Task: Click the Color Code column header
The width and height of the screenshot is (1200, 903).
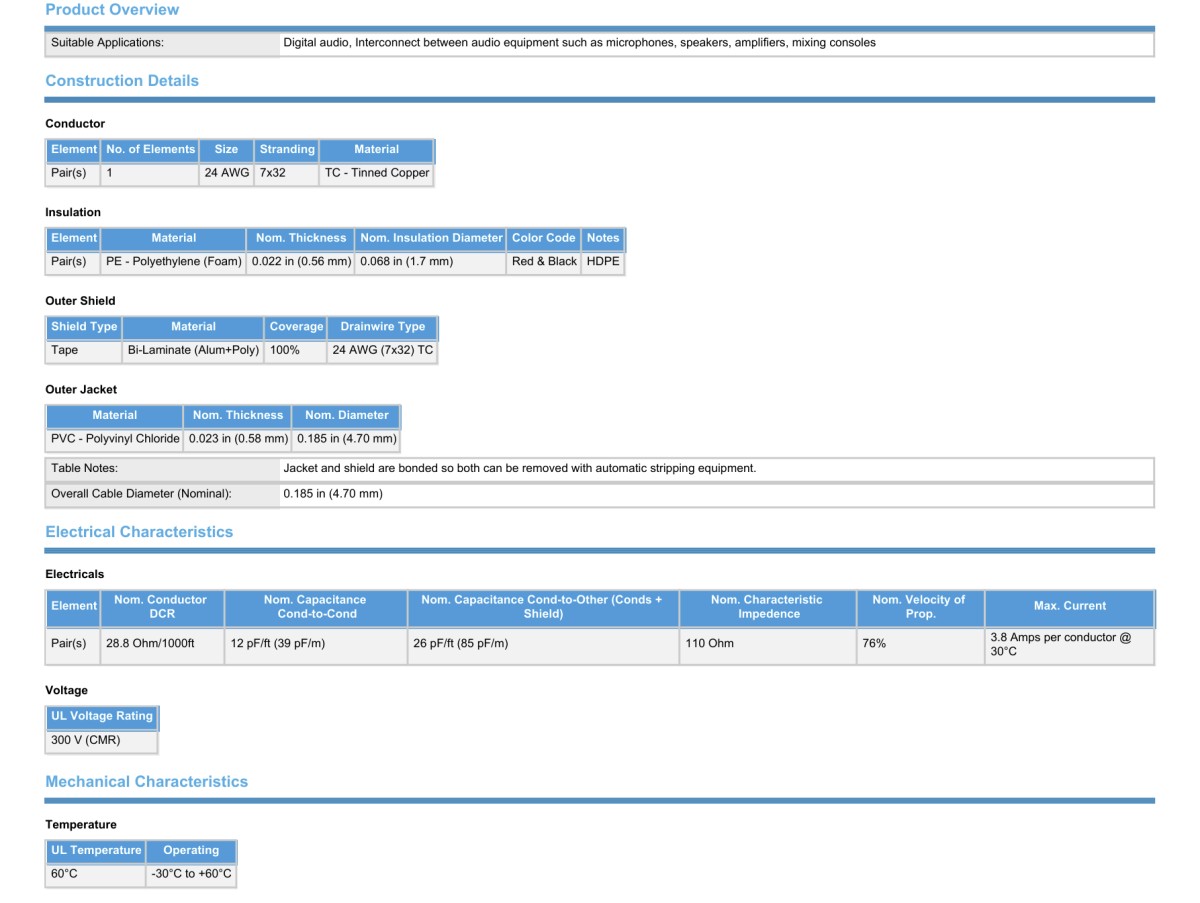Action: (x=543, y=238)
